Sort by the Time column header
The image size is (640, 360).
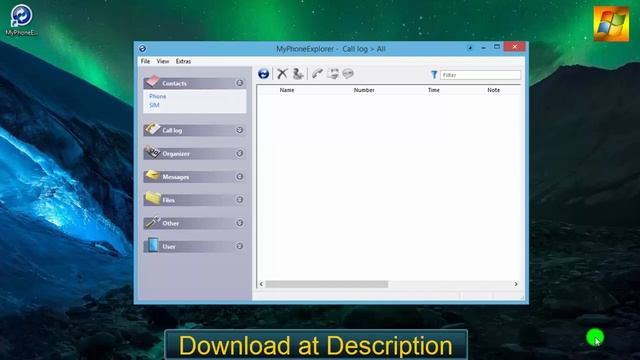434,90
